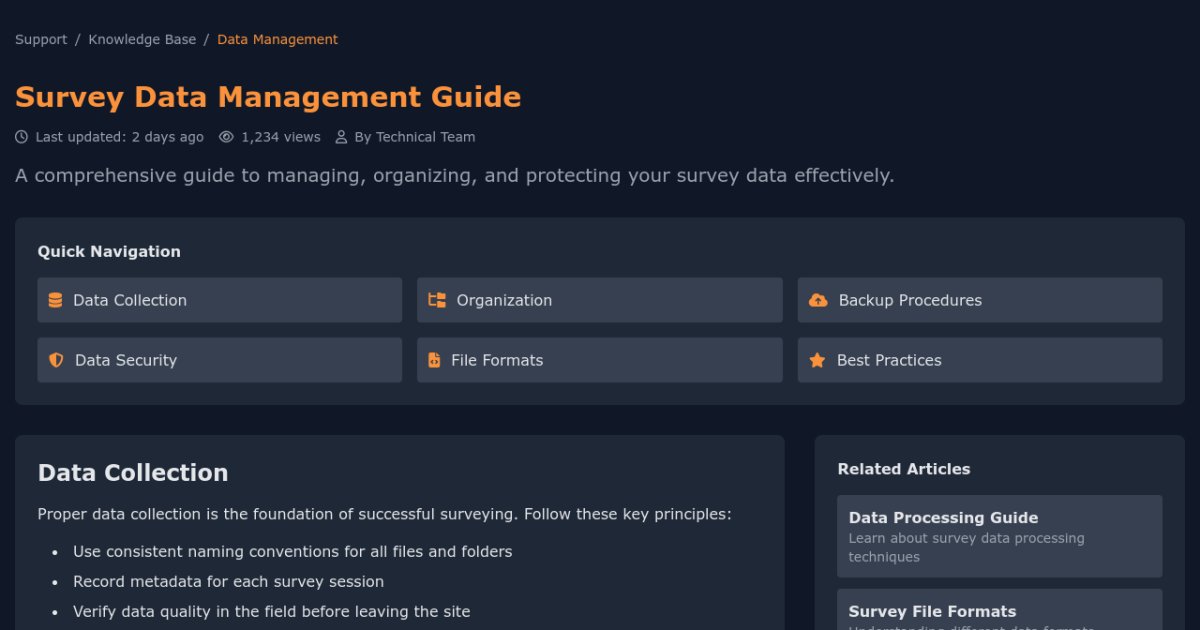Screen dimensions: 1200x630
Task: Click the Support breadcrumb link
Action: pos(40,39)
